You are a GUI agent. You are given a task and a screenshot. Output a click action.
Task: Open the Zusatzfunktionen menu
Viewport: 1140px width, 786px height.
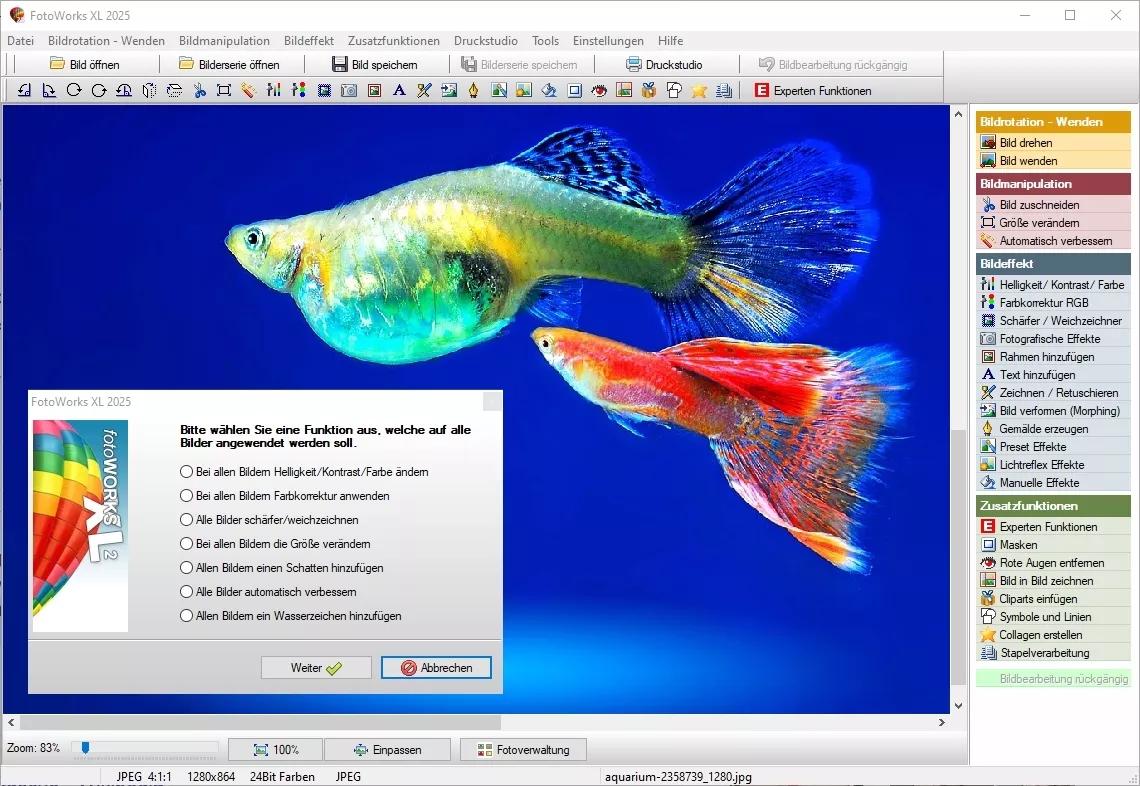pos(393,41)
